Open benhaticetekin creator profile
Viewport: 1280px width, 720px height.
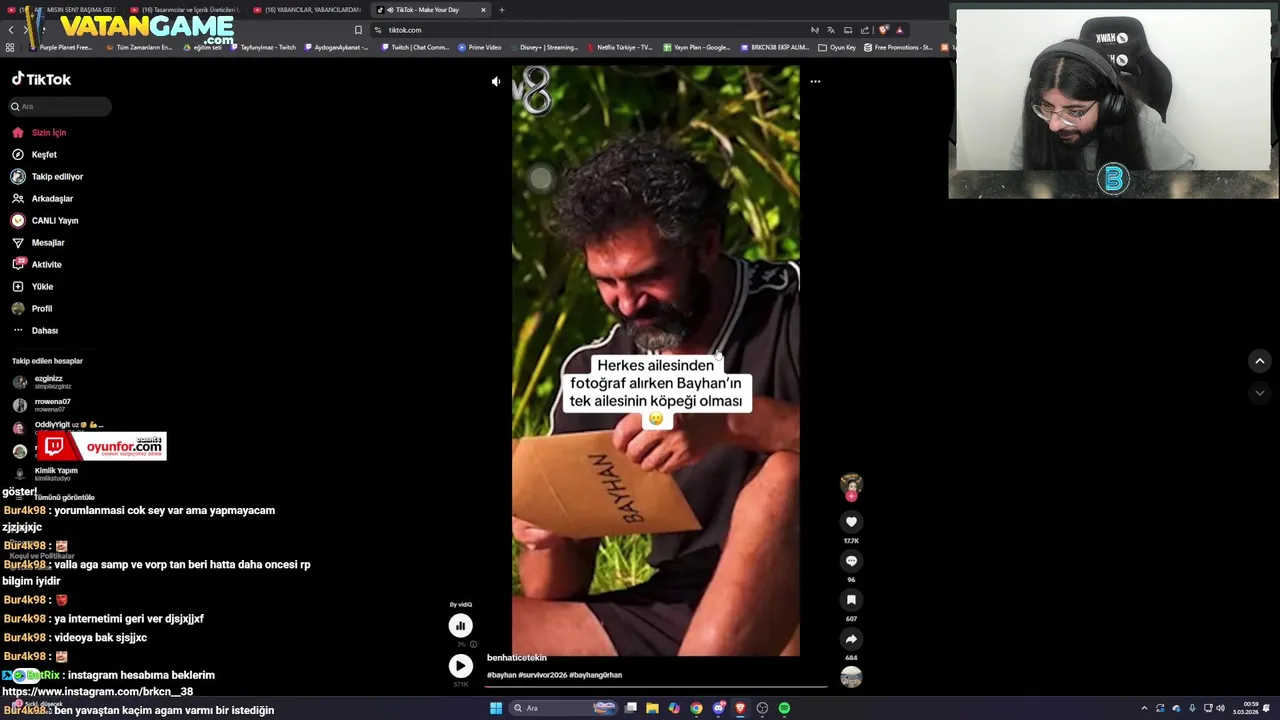click(517, 658)
